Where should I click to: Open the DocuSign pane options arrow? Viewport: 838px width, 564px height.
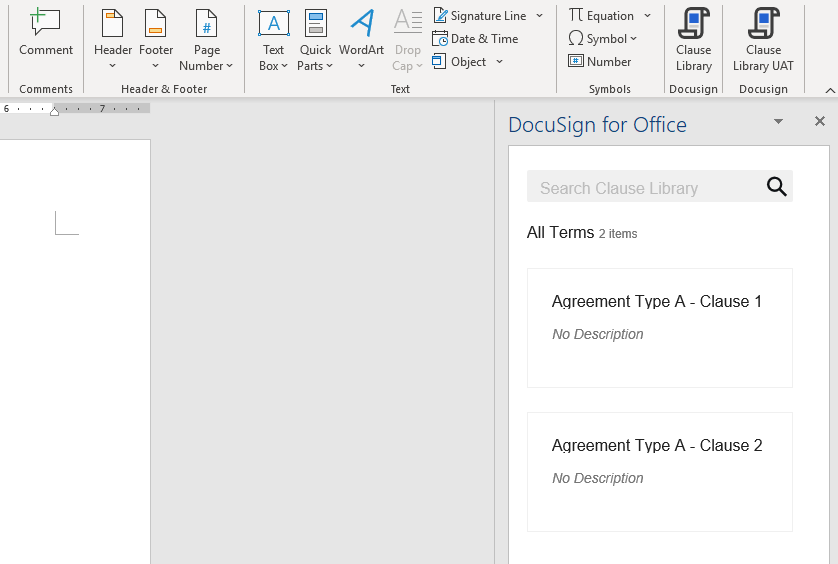pos(778,121)
